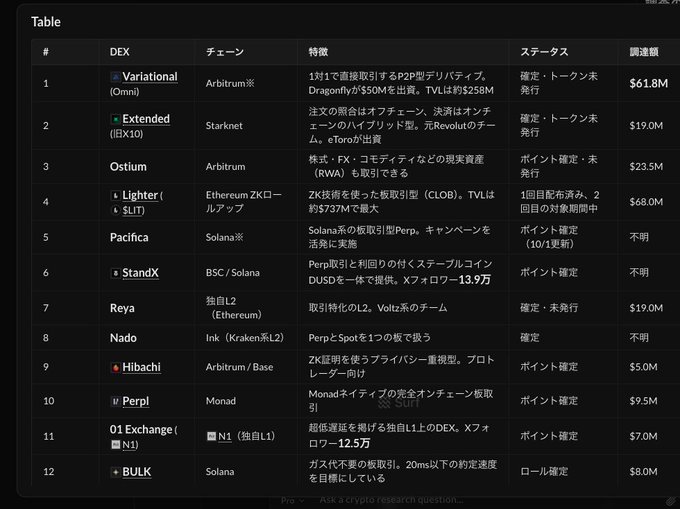This screenshot has height=509, width=680.
Task: Click the Lighter logo icon
Action: click(115, 196)
